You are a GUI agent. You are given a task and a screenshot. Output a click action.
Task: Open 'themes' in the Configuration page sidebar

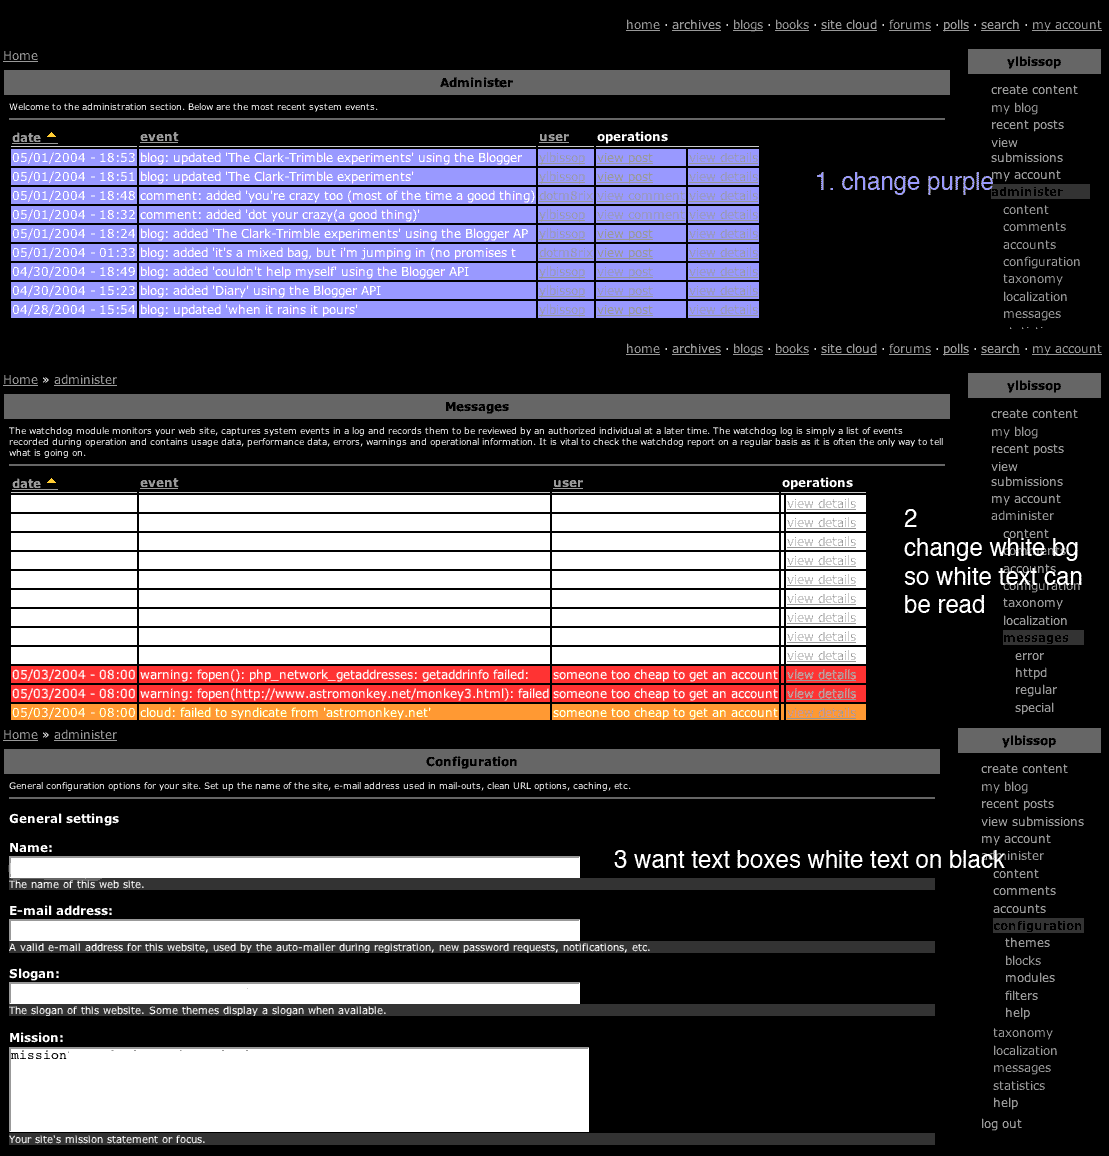pos(1027,943)
